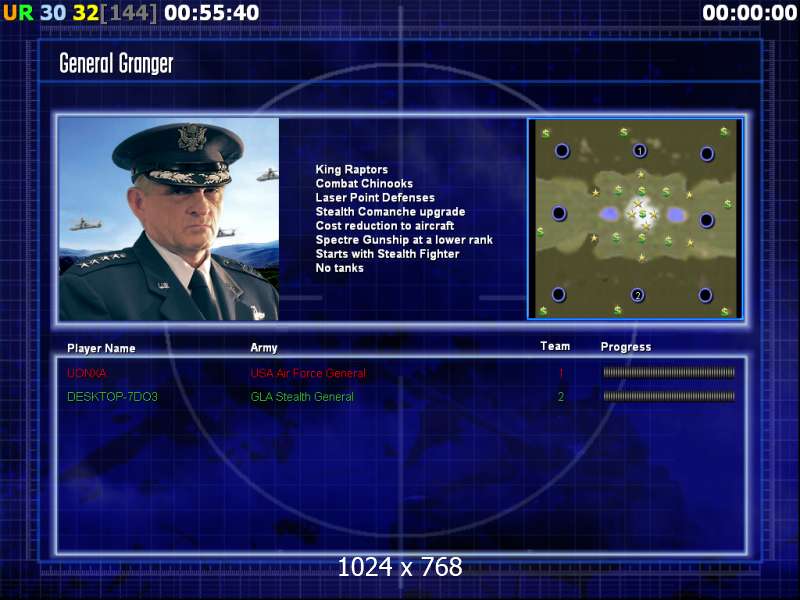Click the Team column header

tap(555, 346)
